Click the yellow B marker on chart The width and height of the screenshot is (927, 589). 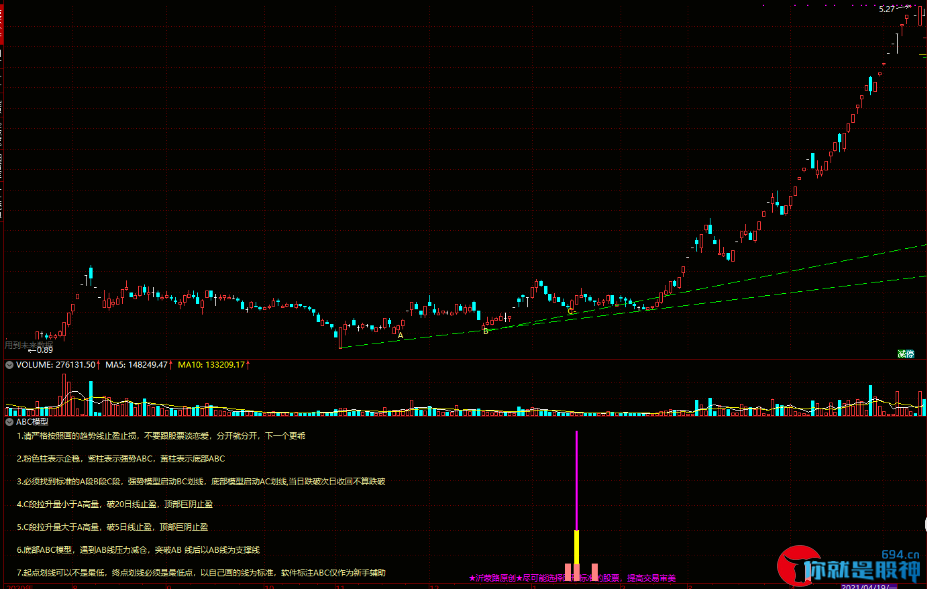point(486,331)
